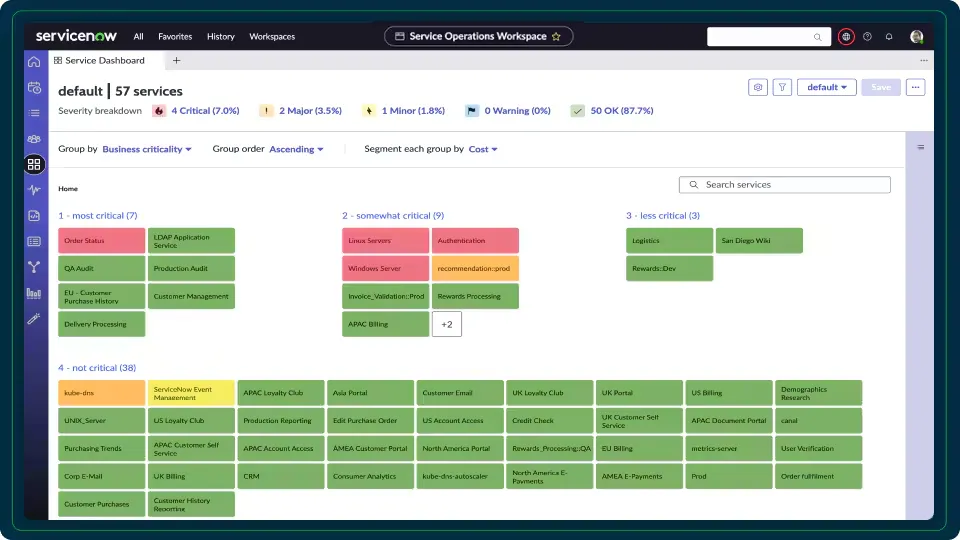The width and height of the screenshot is (960, 540).
Task: Open the Segment by Cost dropdown
Action: click(x=483, y=149)
